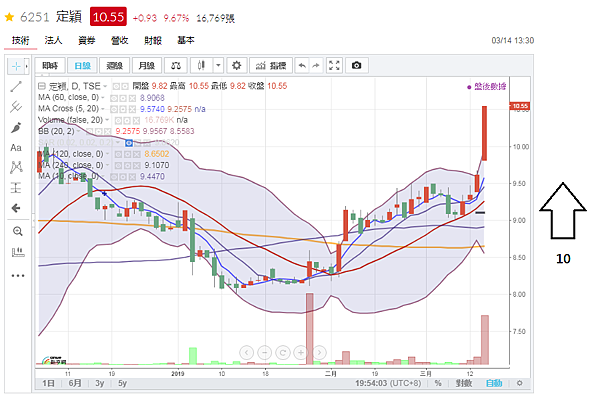Image resolution: width=600 pixels, height=400 pixels.
Task: Choose the Aa text annotation tool
Action: [16, 148]
